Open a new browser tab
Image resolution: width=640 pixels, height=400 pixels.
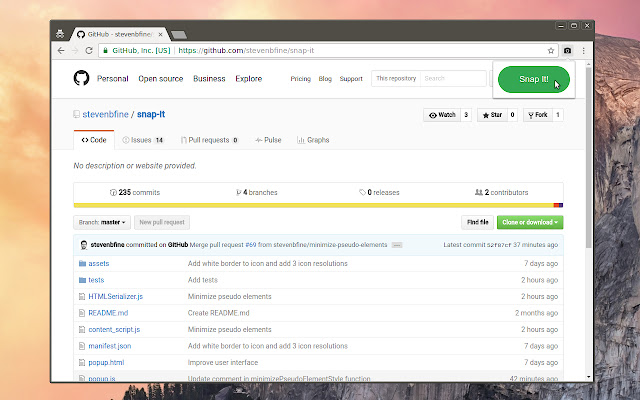click(178, 35)
